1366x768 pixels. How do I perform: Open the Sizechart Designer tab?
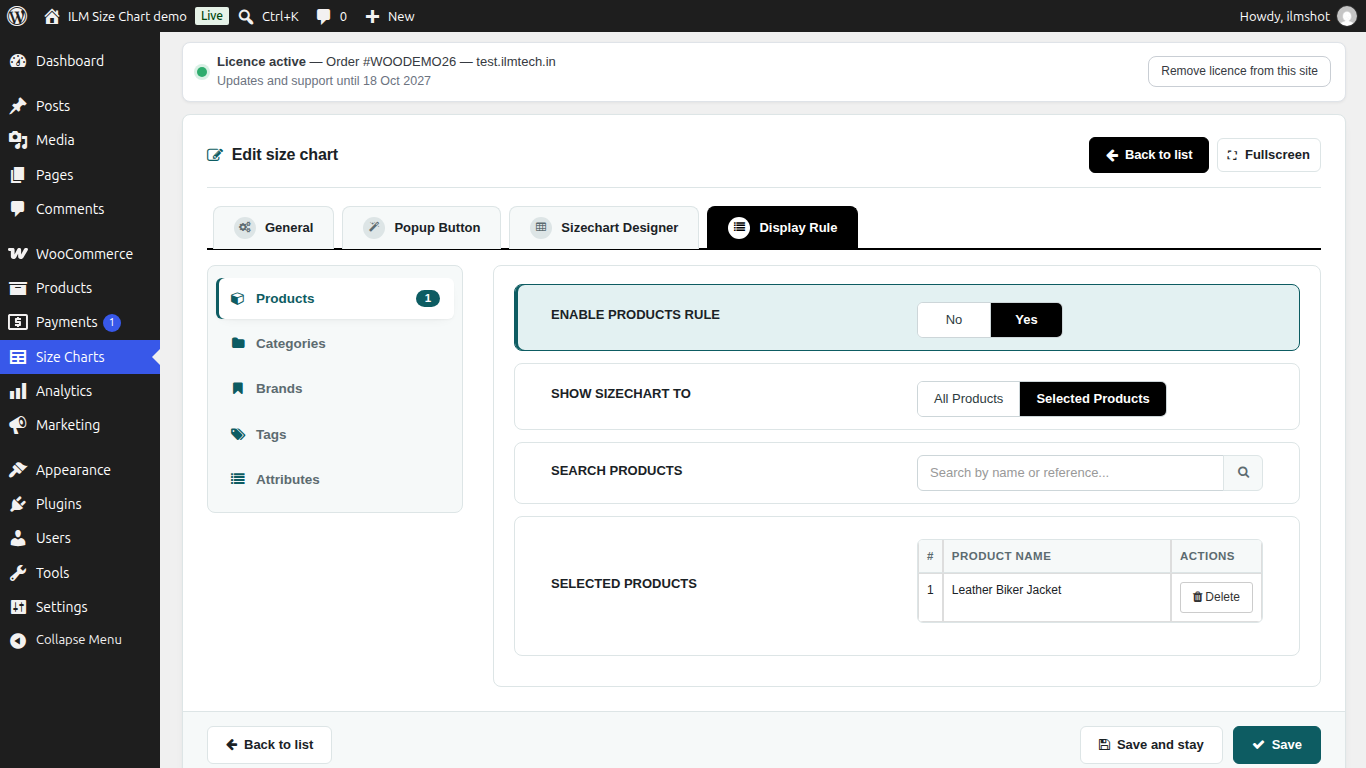pos(604,228)
